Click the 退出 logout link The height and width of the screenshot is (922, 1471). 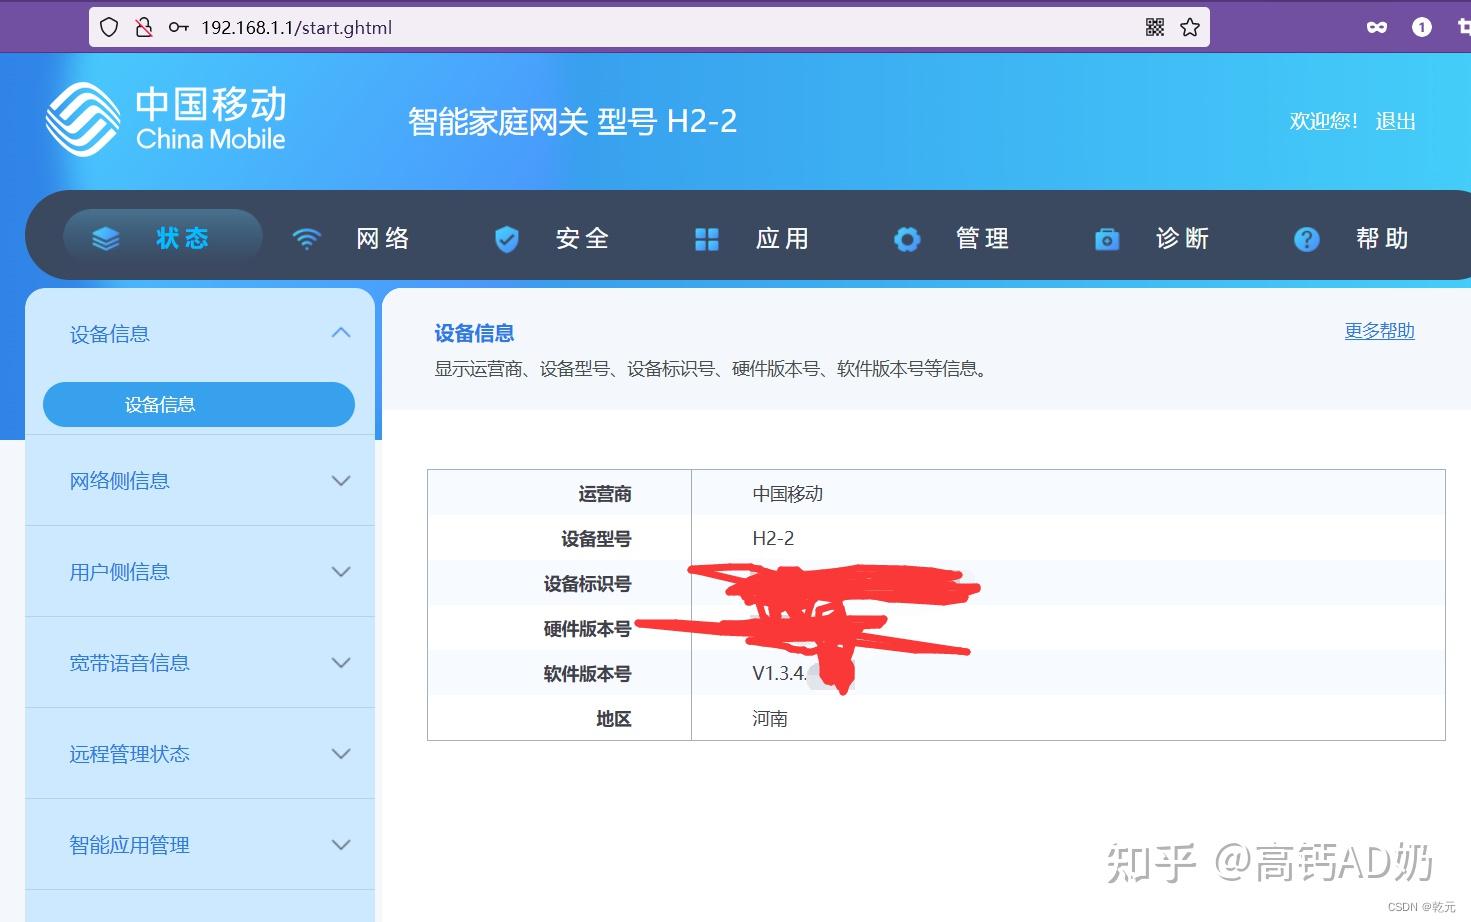1395,121
